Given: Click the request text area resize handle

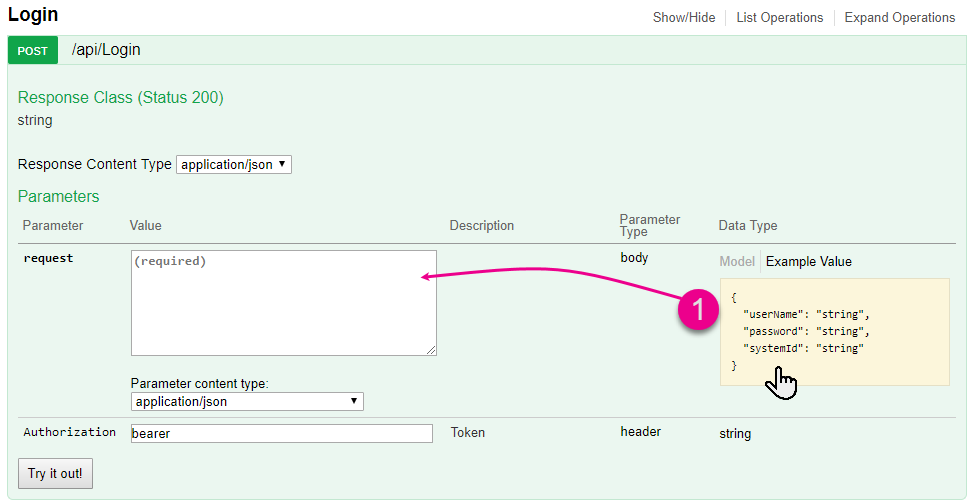Looking at the screenshot, I should click(431, 351).
